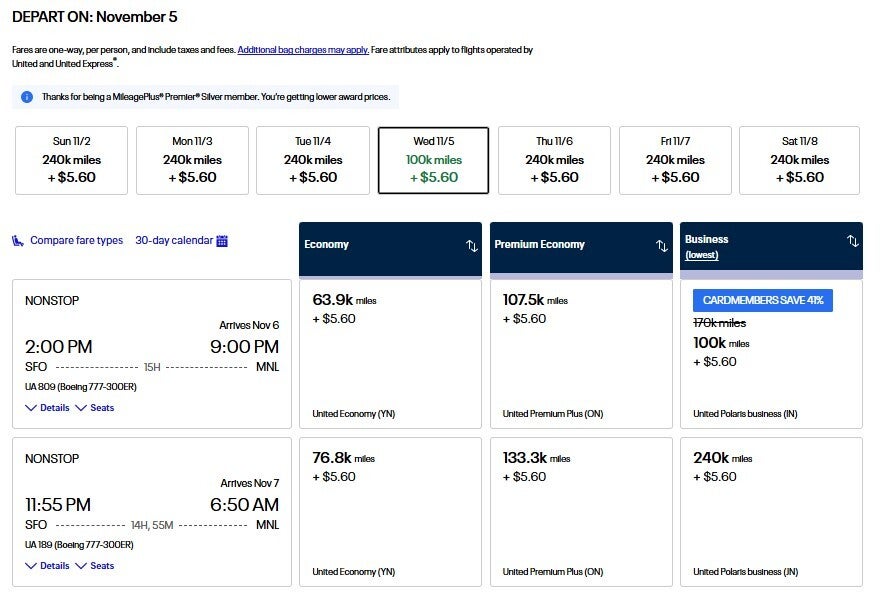
Task: Click the Economy column header
Action: 391,249
